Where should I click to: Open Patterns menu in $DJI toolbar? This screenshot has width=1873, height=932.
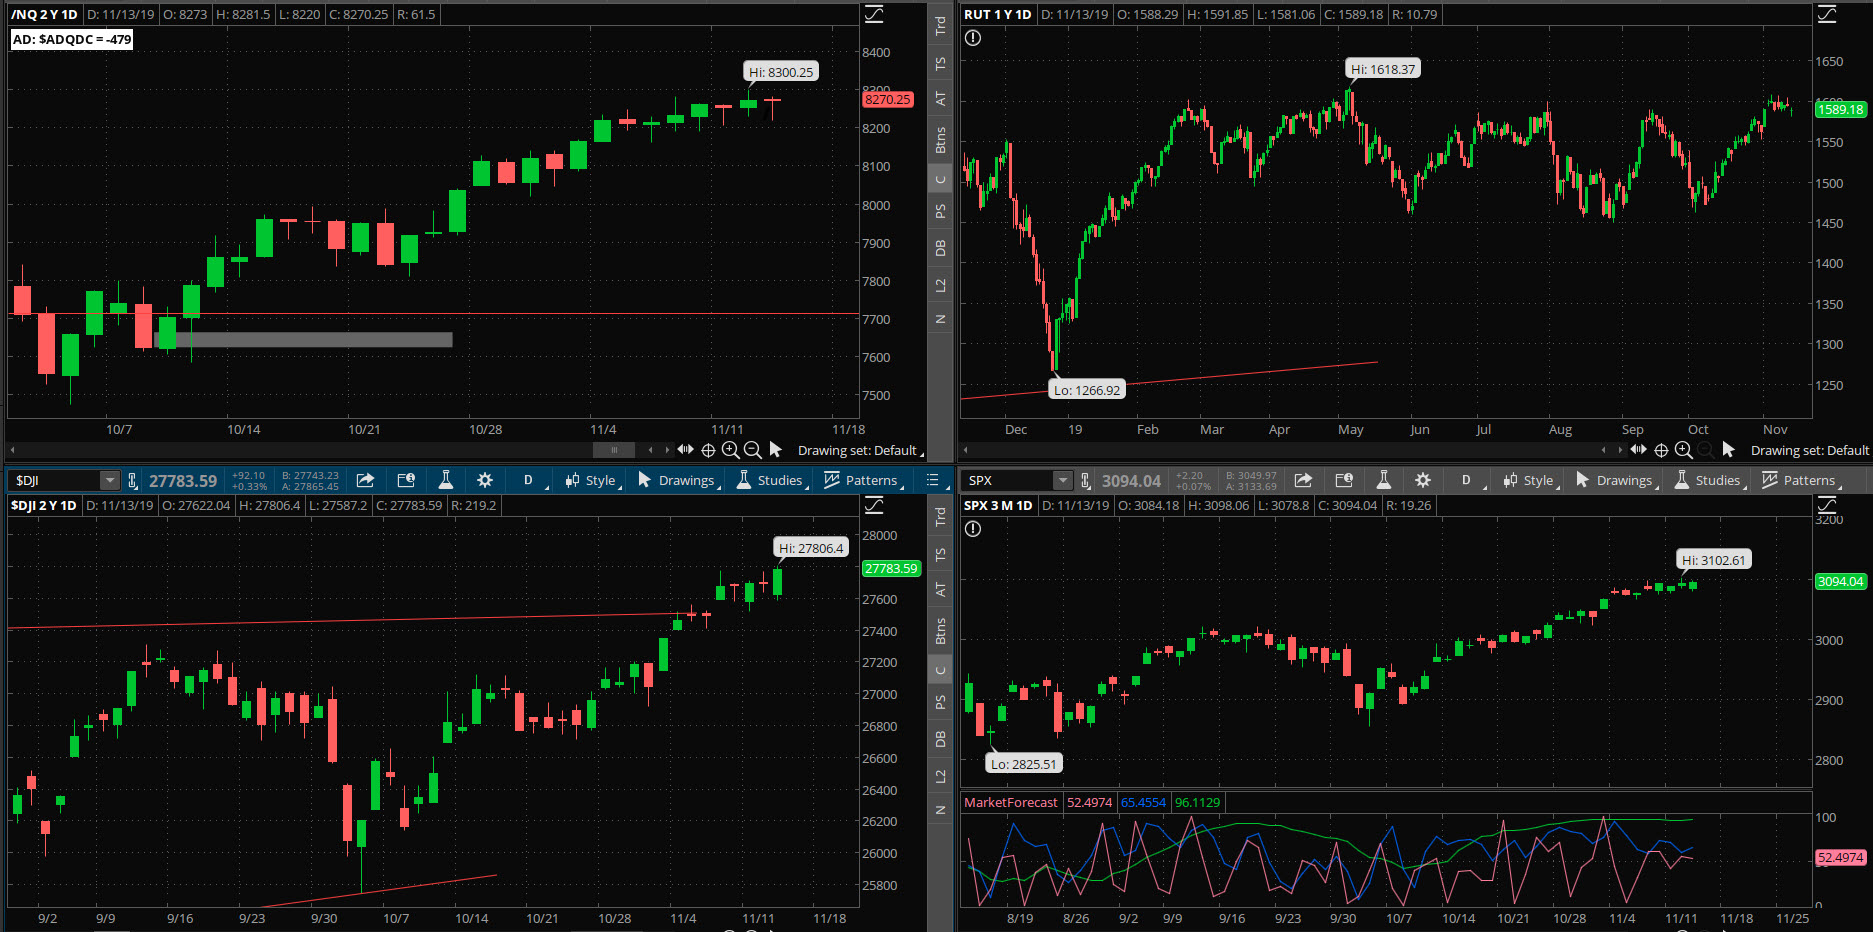864,481
